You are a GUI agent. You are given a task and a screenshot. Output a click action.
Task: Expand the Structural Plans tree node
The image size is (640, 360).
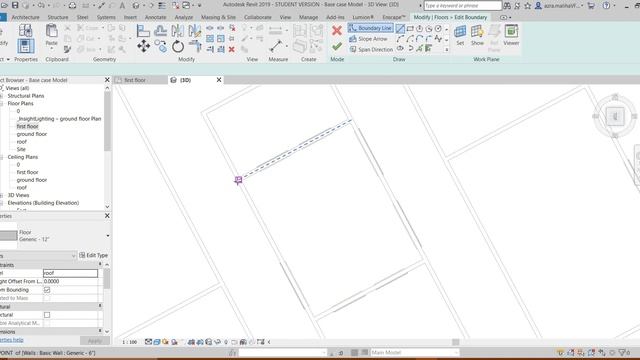[x=2, y=96]
